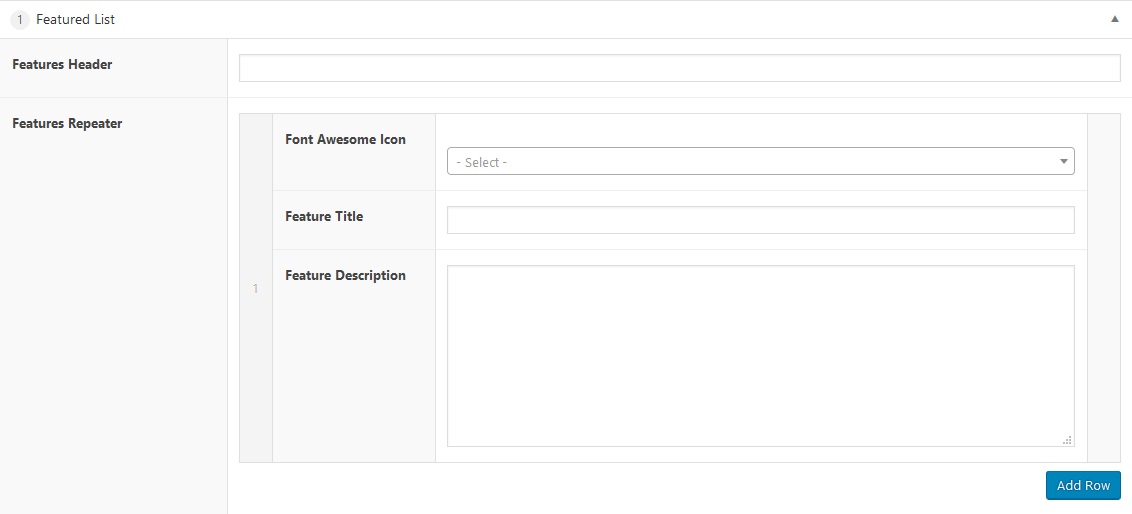The height and width of the screenshot is (514, 1132).
Task: Click the Feature Title label
Action: (x=324, y=216)
